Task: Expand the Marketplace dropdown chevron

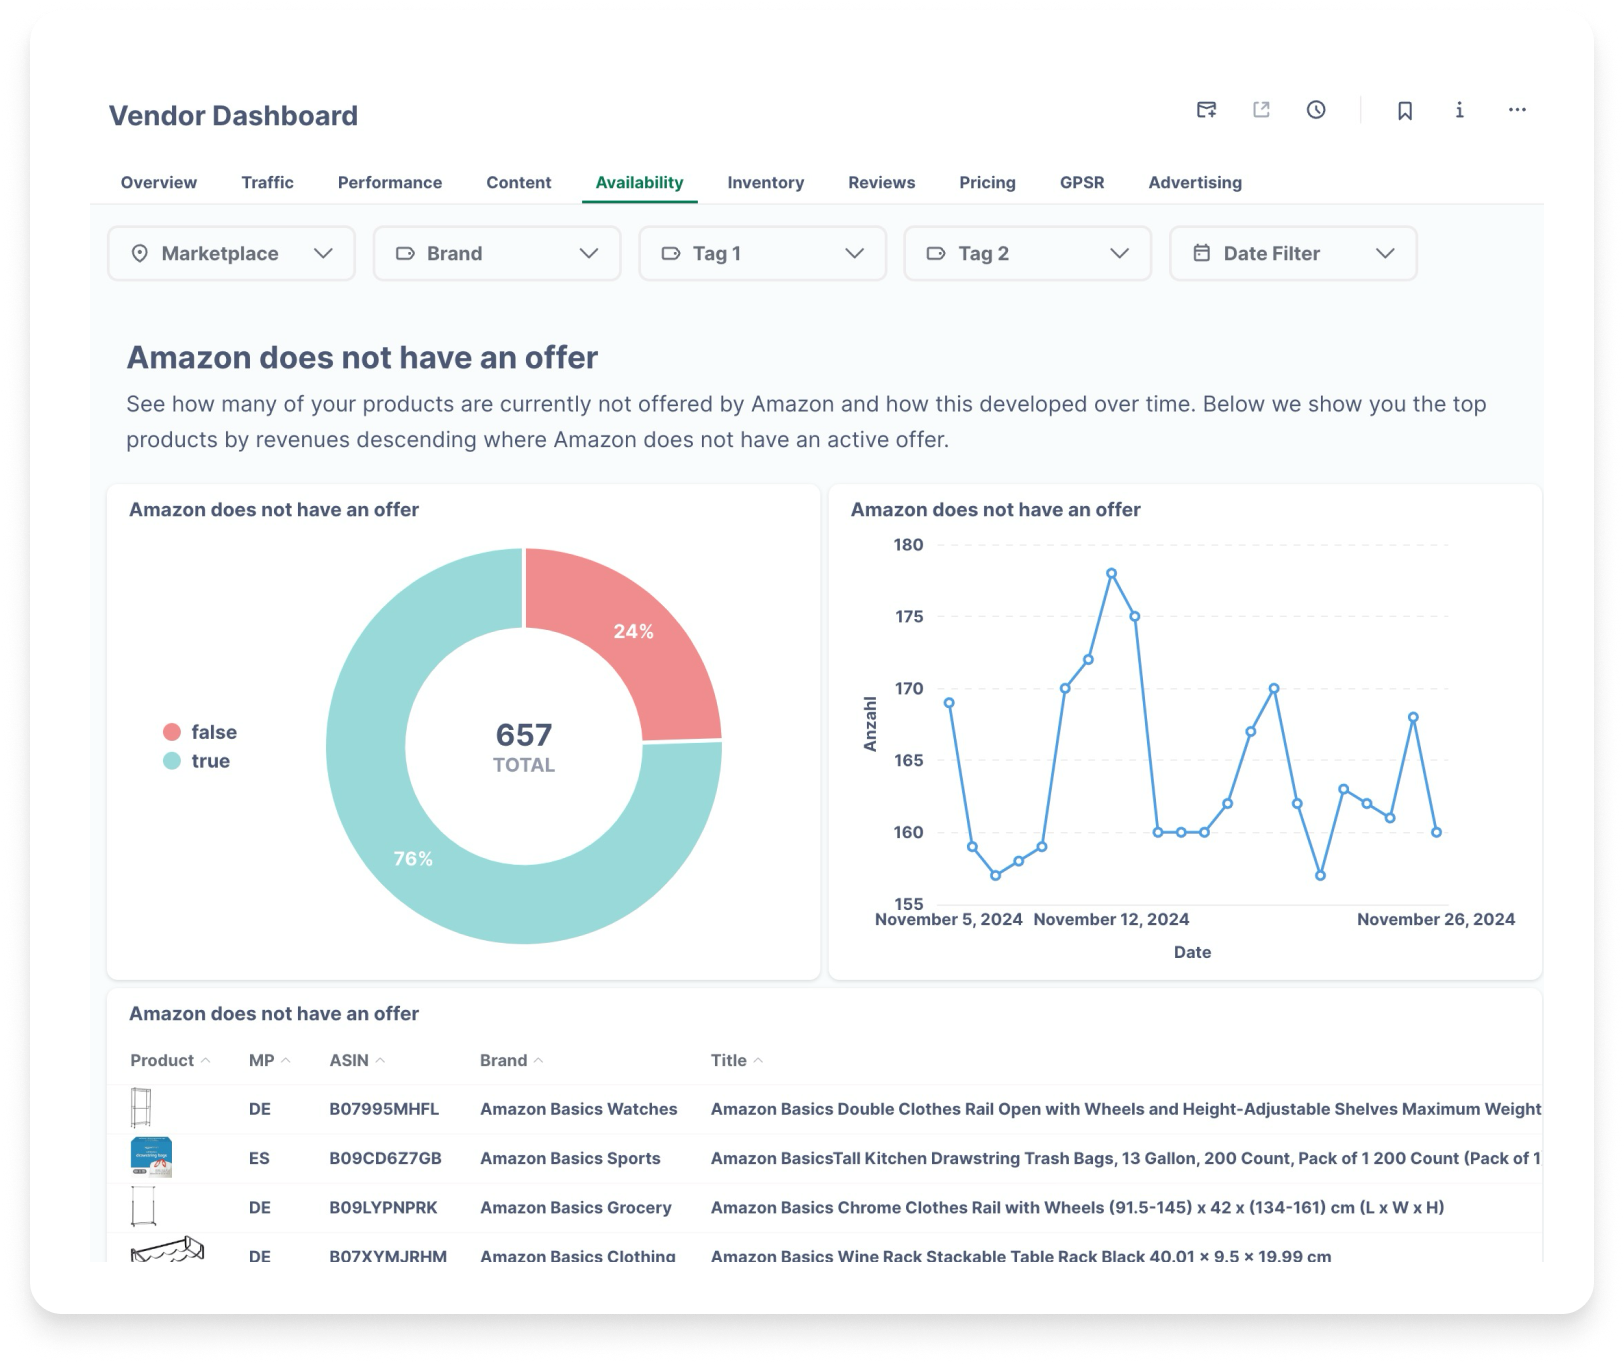Action: 323,254
